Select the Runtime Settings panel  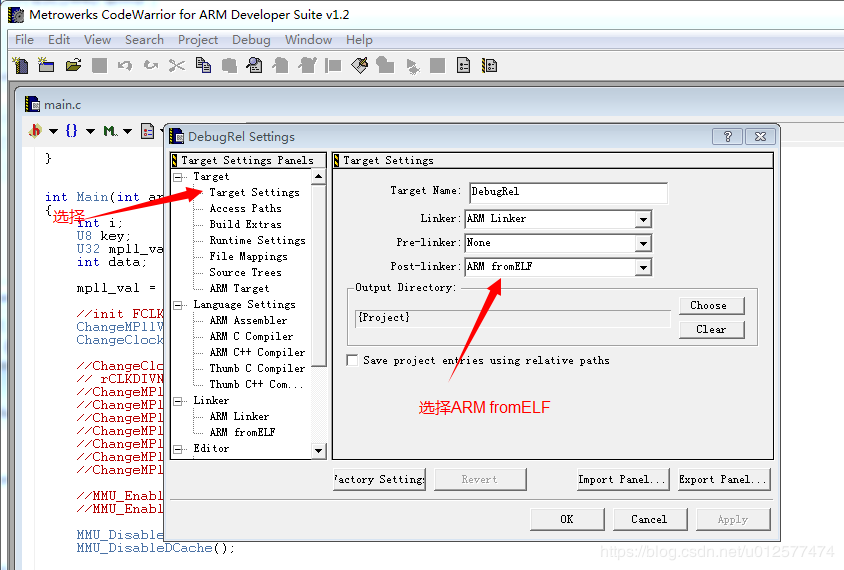pos(257,241)
